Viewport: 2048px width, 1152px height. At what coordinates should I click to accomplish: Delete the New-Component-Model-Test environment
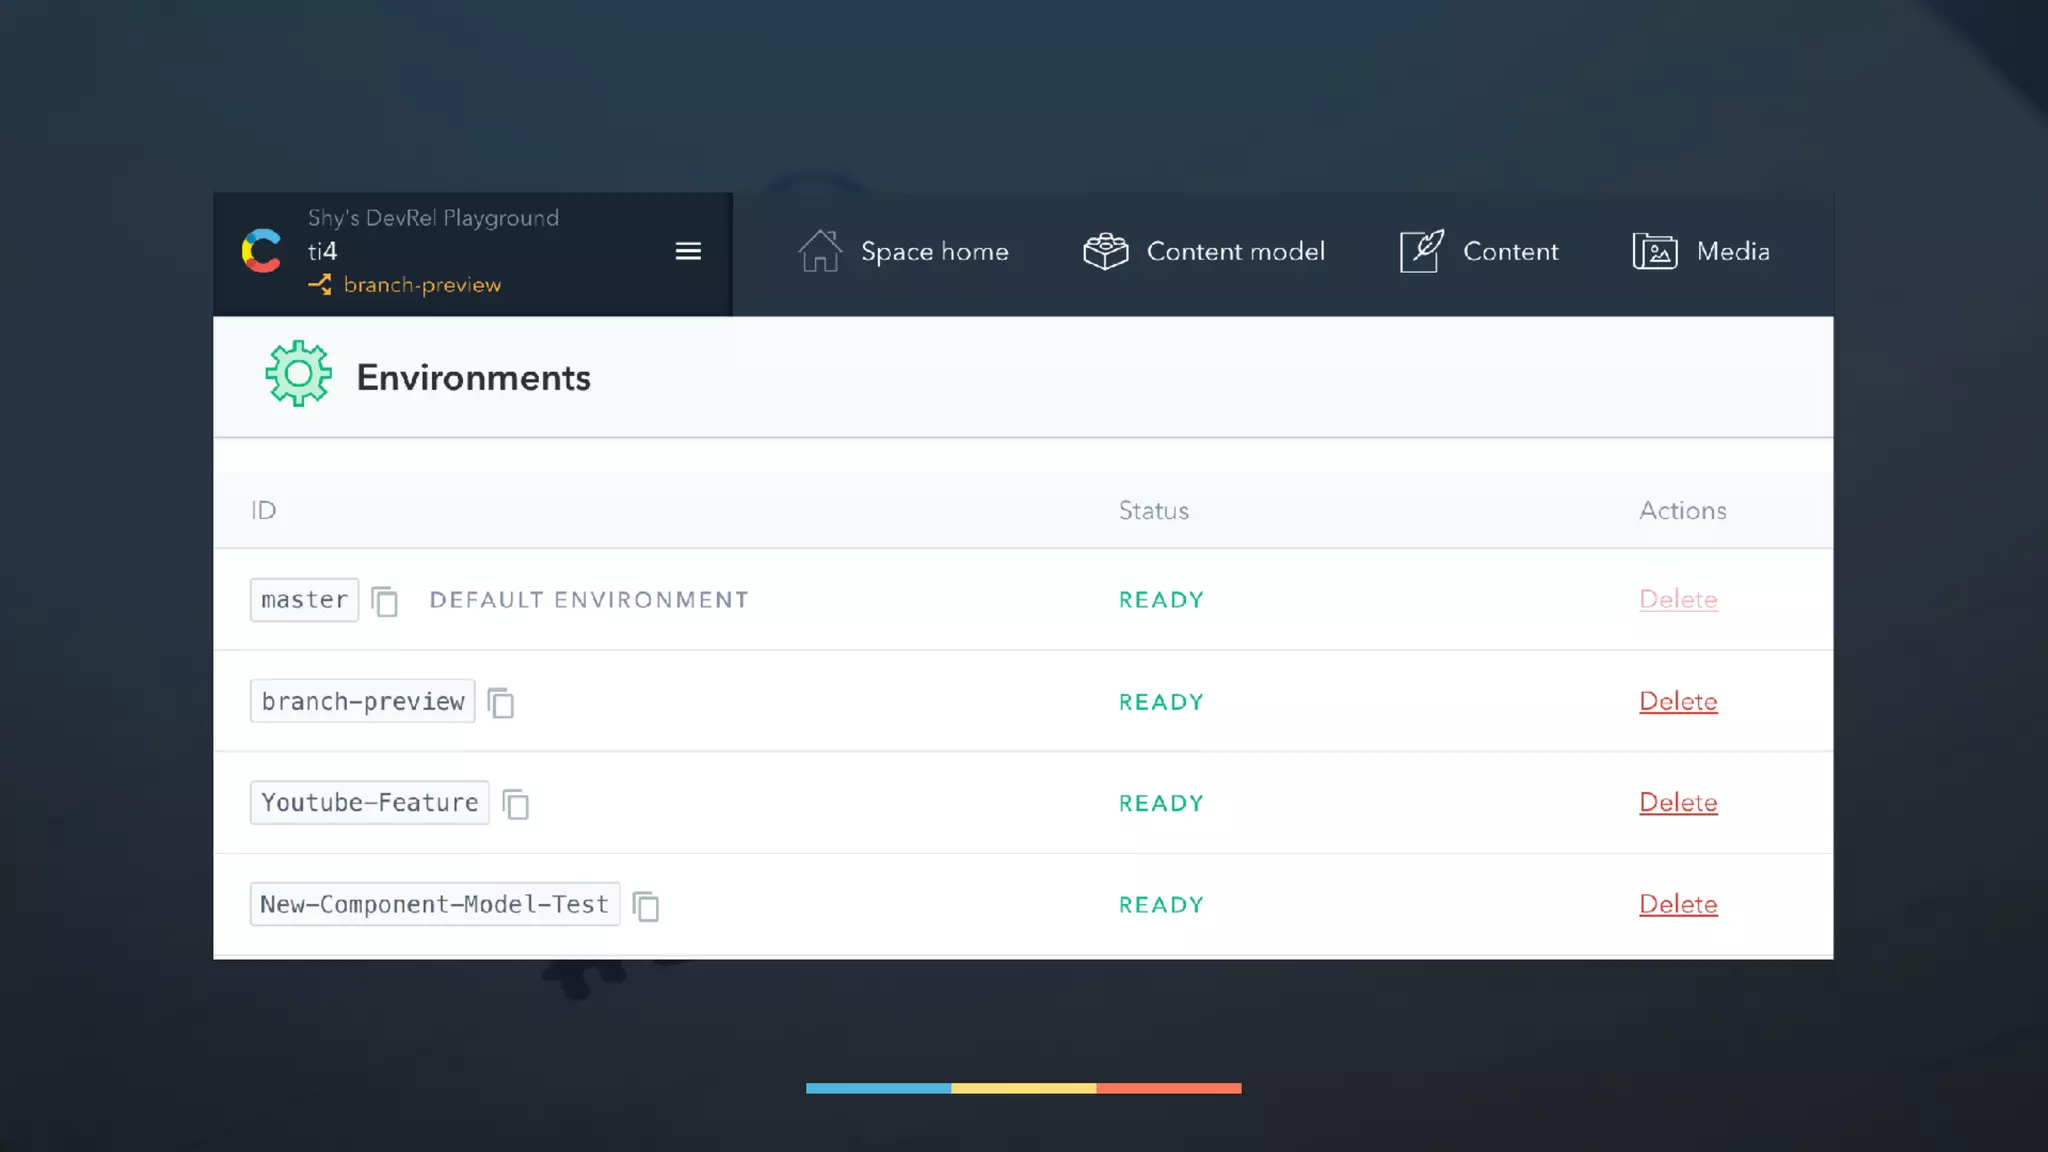click(x=1678, y=905)
